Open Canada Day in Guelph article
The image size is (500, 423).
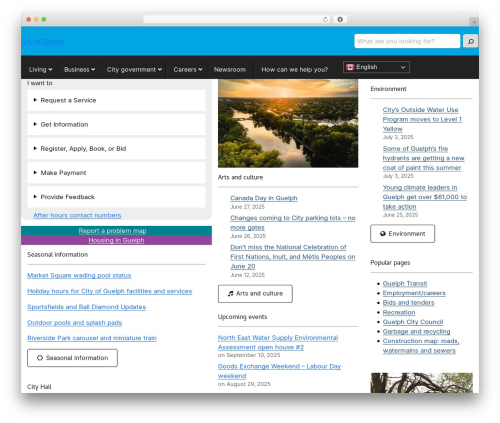coord(264,198)
